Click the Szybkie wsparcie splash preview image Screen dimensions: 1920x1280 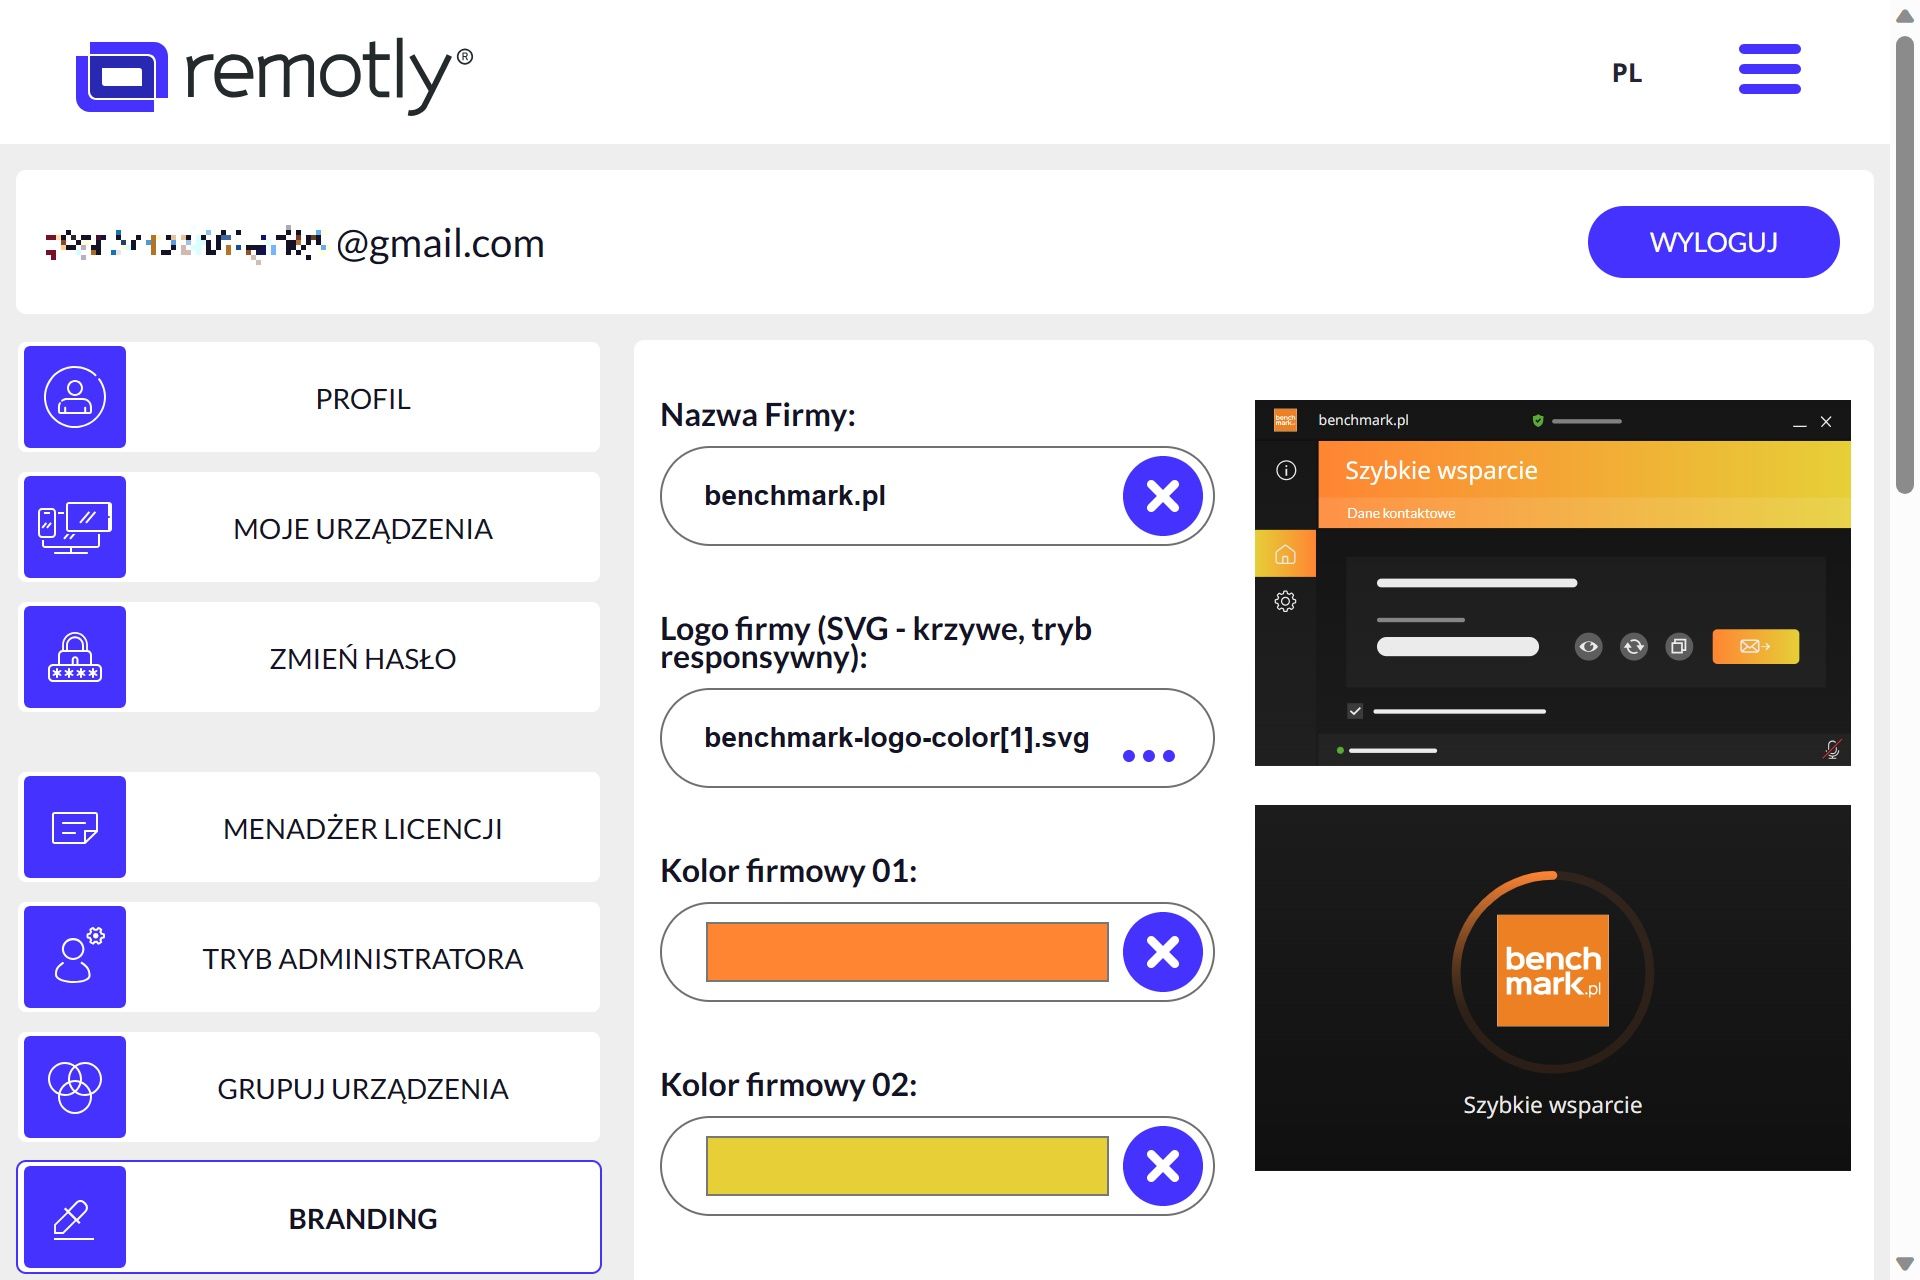(x=1553, y=988)
